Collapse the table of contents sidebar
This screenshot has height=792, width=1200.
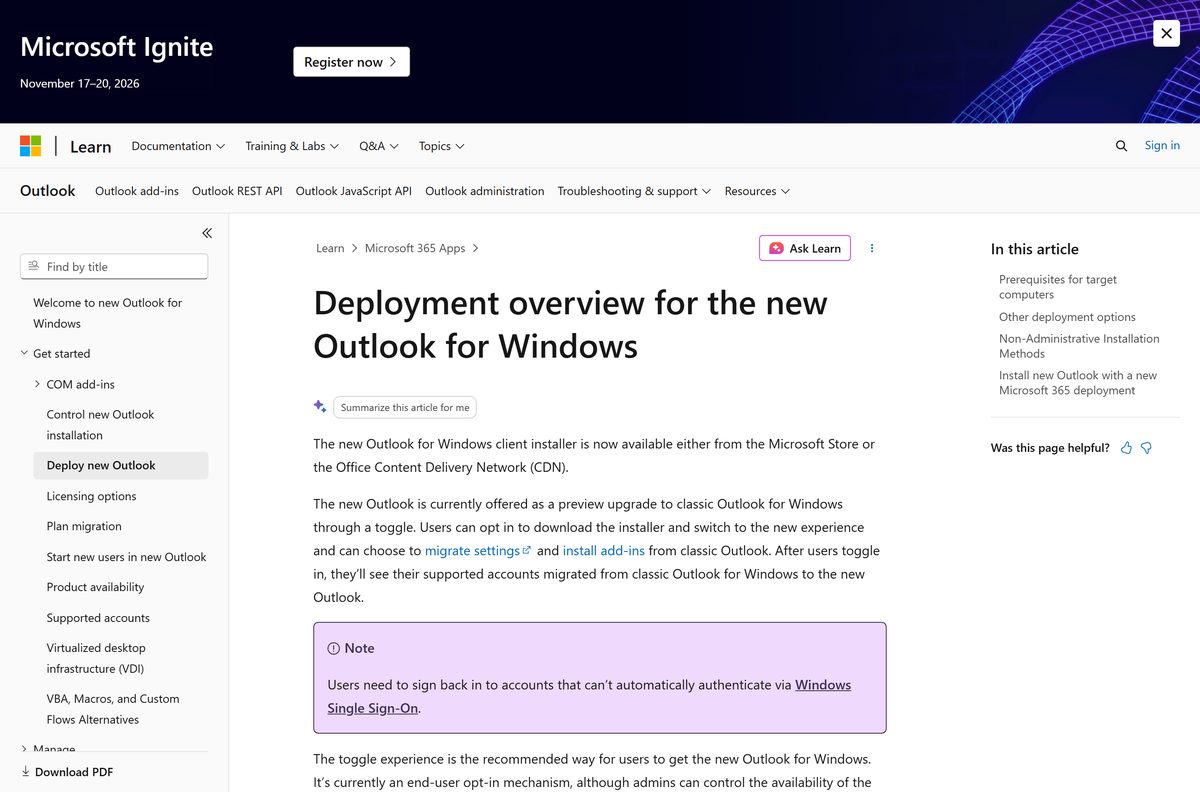click(207, 233)
